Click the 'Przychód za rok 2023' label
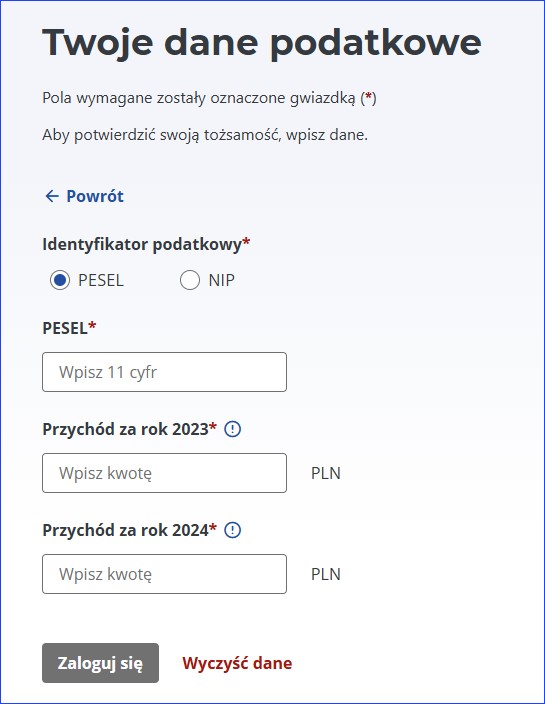Viewport: 545px width, 704px height. [129, 429]
